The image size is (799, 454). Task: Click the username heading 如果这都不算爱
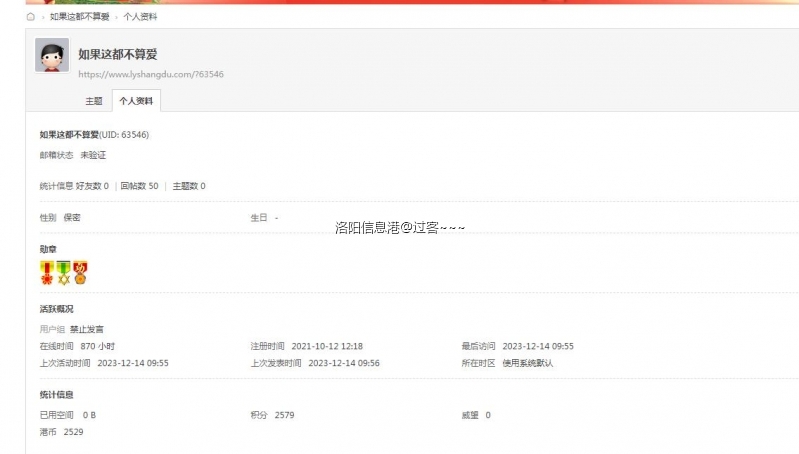click(x=118, y=54)
